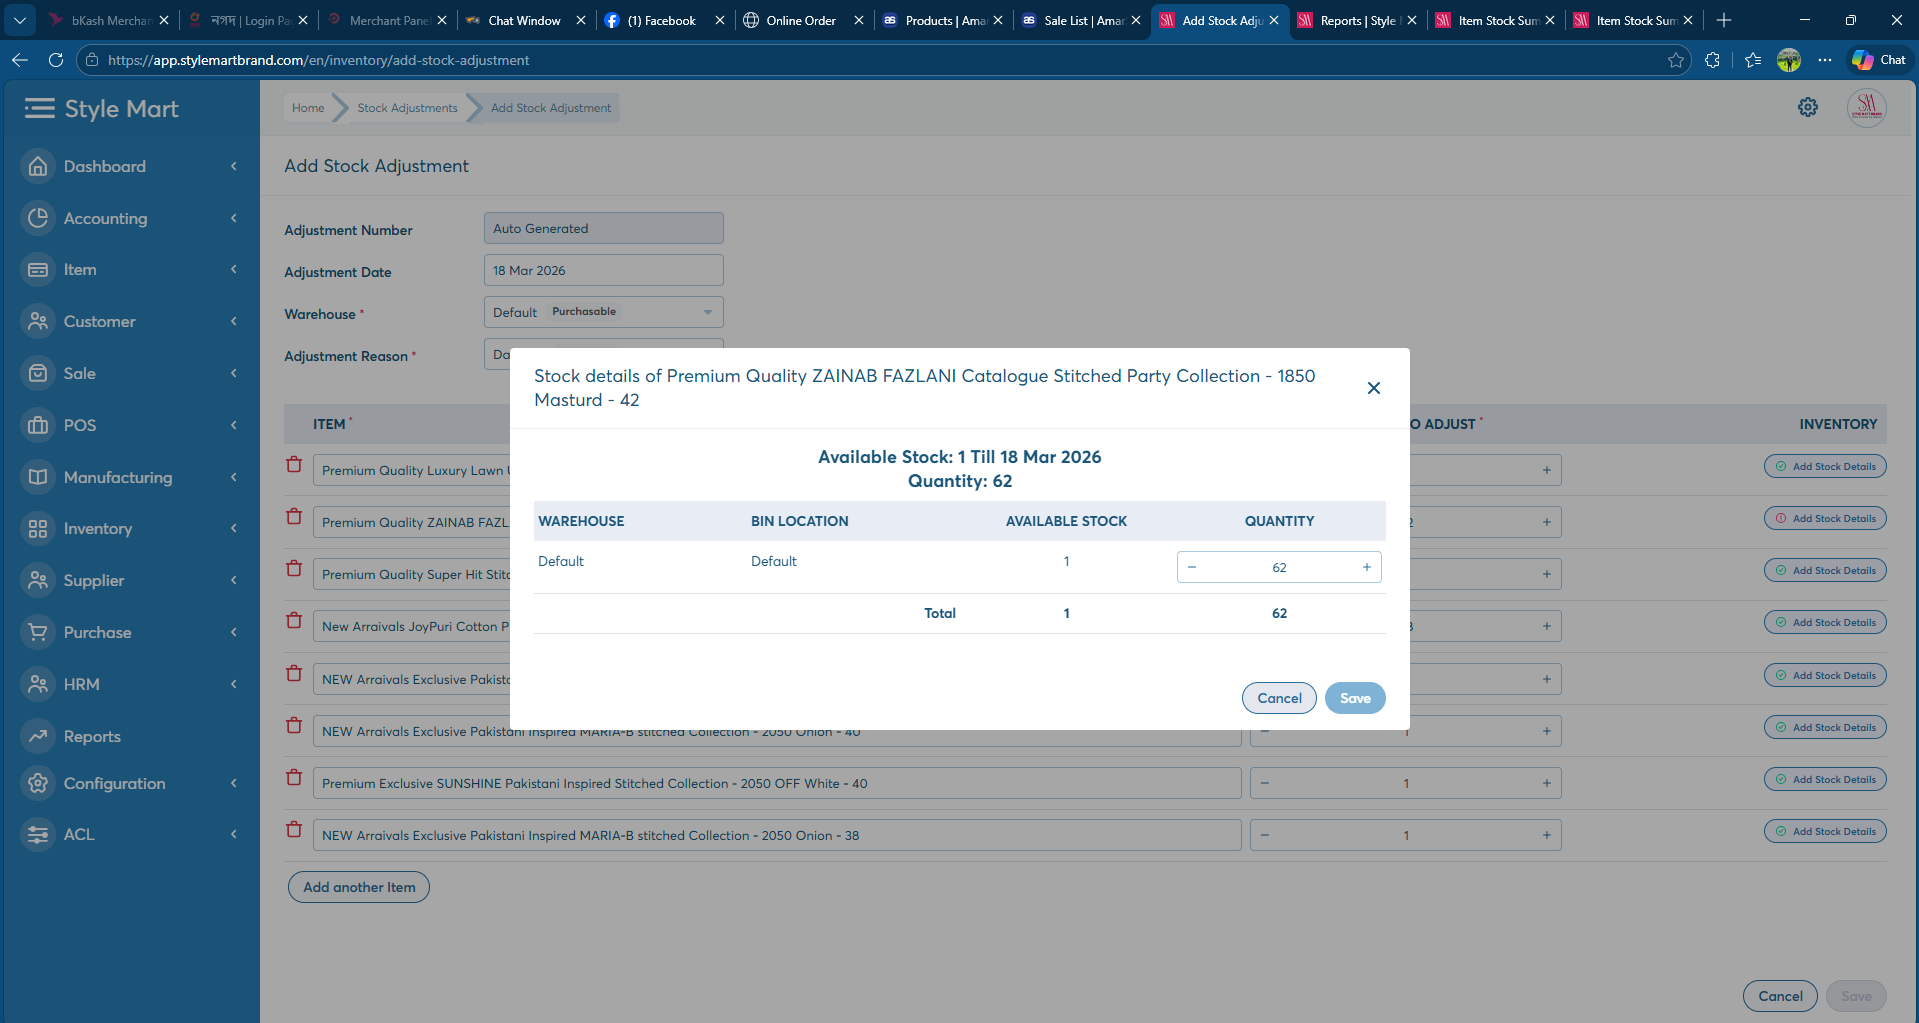Edit the quantity field showing 62
Screen dimensions: 1919x1023
point(1278,567)
